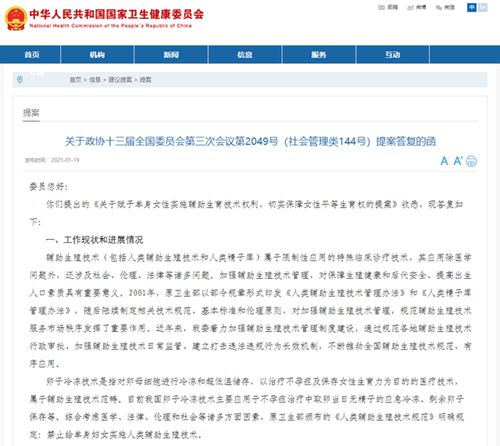The height and width of the screenshot is (446, 500).
Task: Open the 微信 WeChat icon link
Action: (x=445, y=7)
